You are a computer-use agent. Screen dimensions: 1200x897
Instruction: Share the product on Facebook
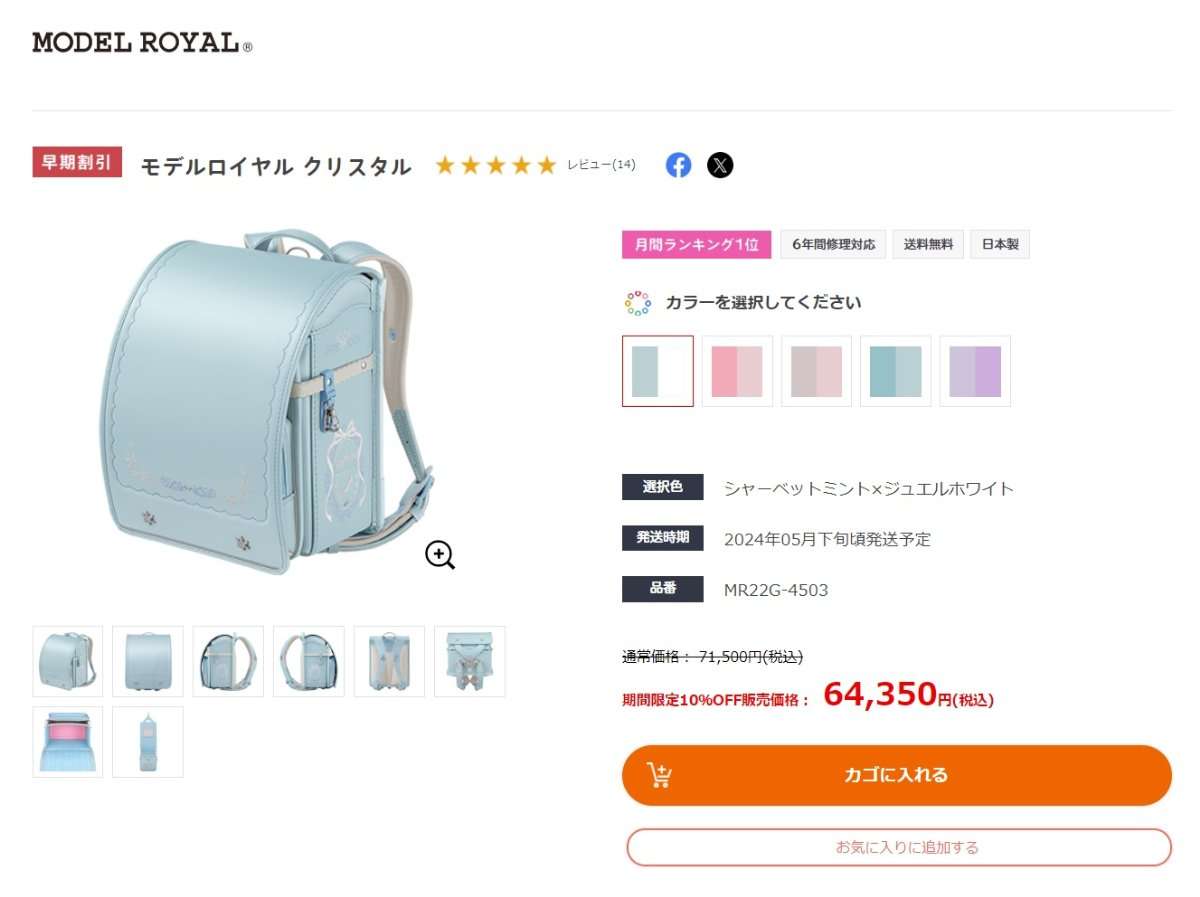pos(679,165)
